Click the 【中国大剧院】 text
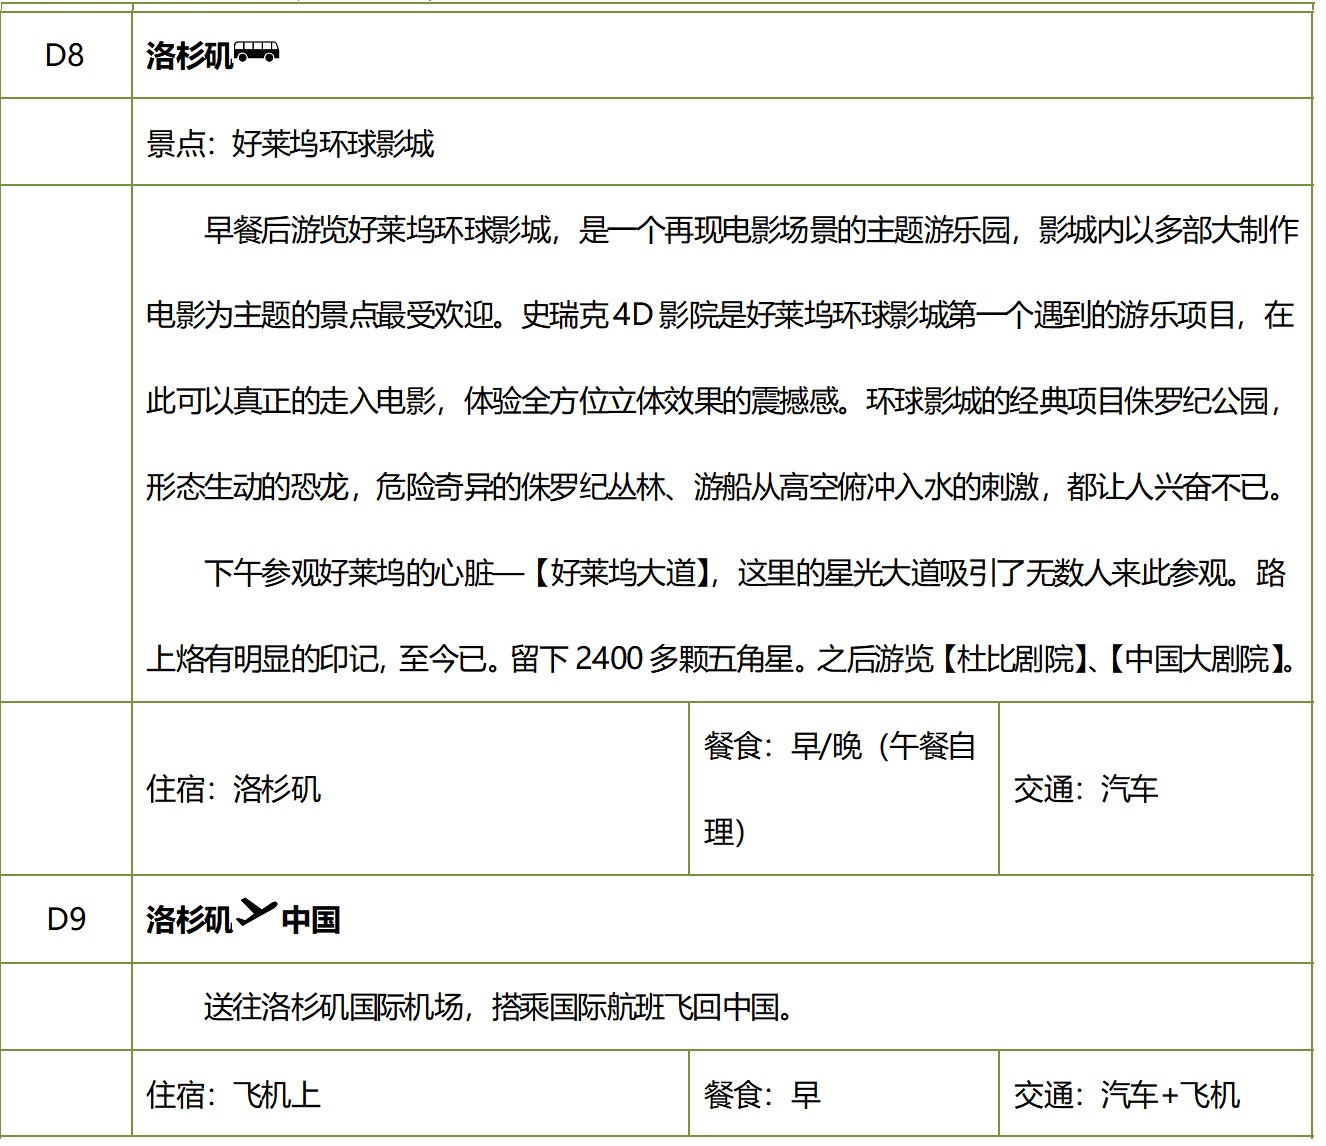This screenshot has height=1146, width=1326. [1198, 660]
